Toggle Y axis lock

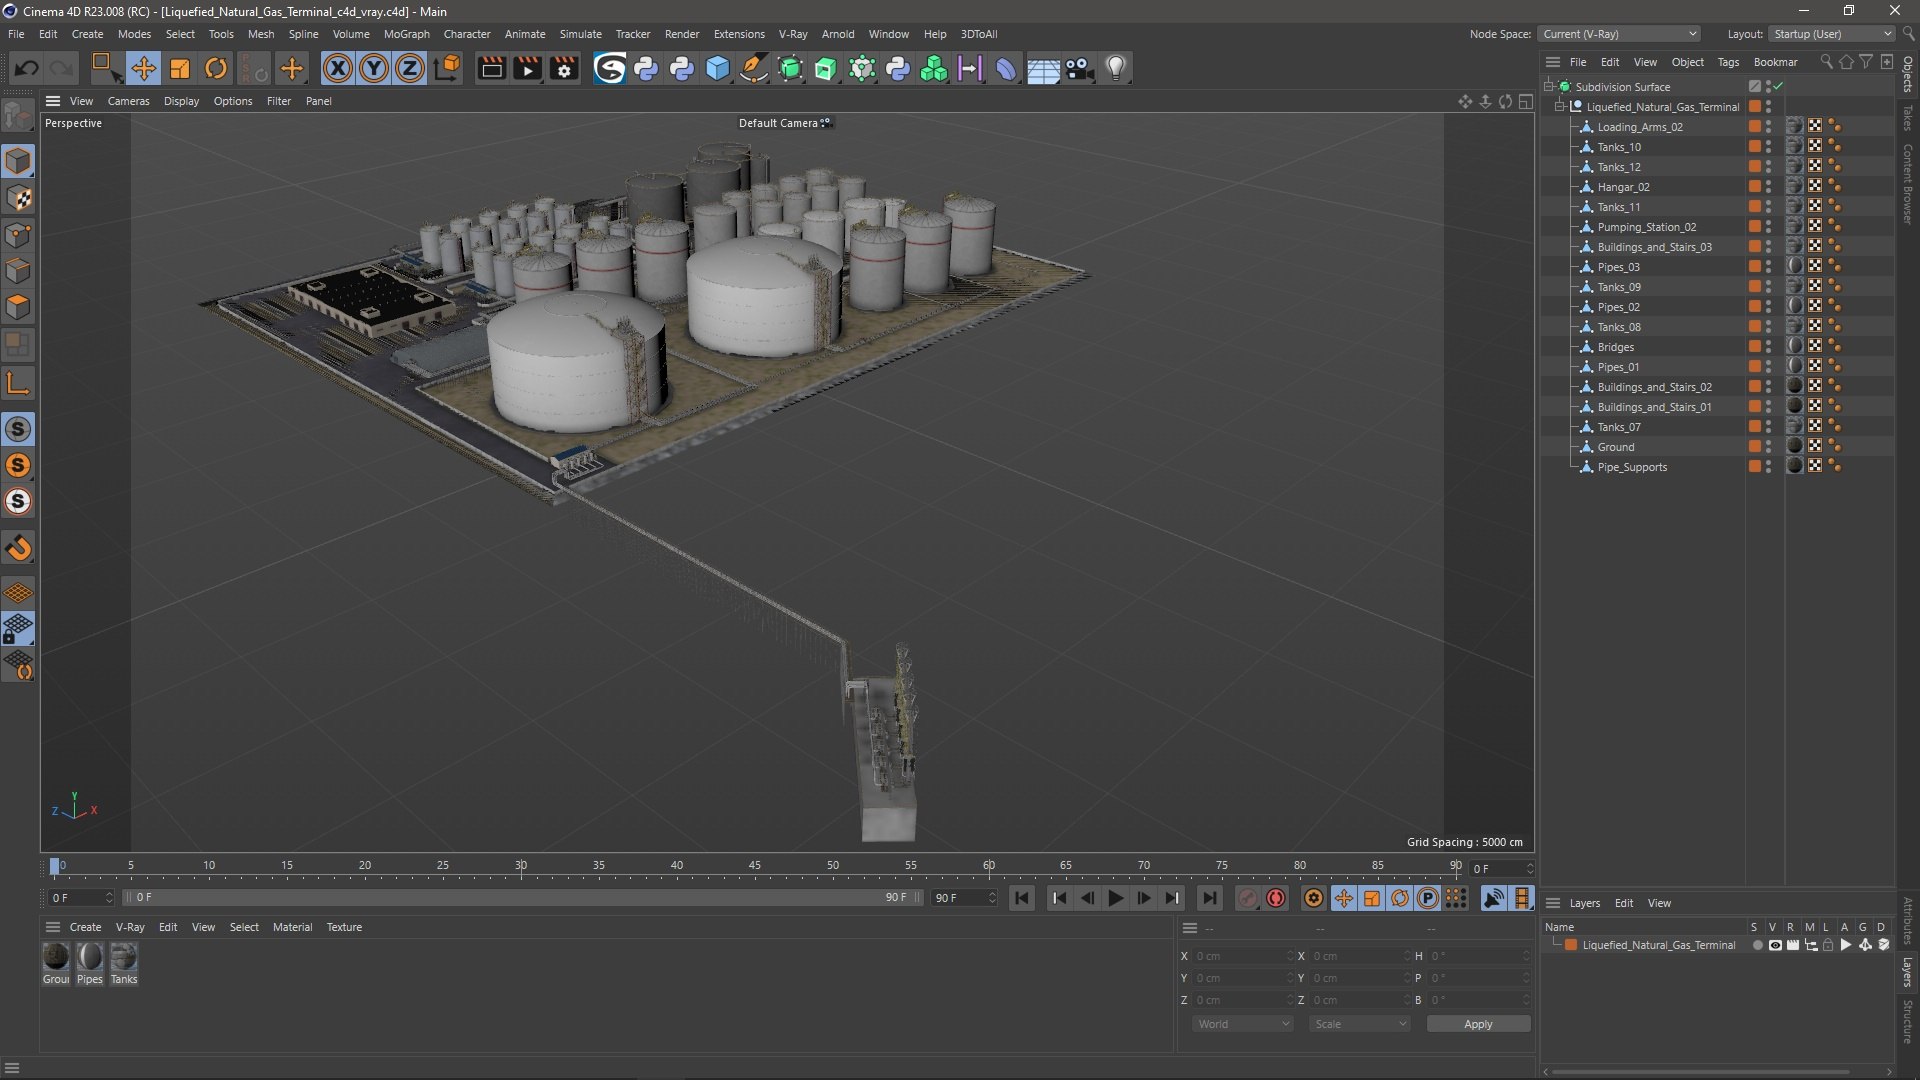(374, 68)
